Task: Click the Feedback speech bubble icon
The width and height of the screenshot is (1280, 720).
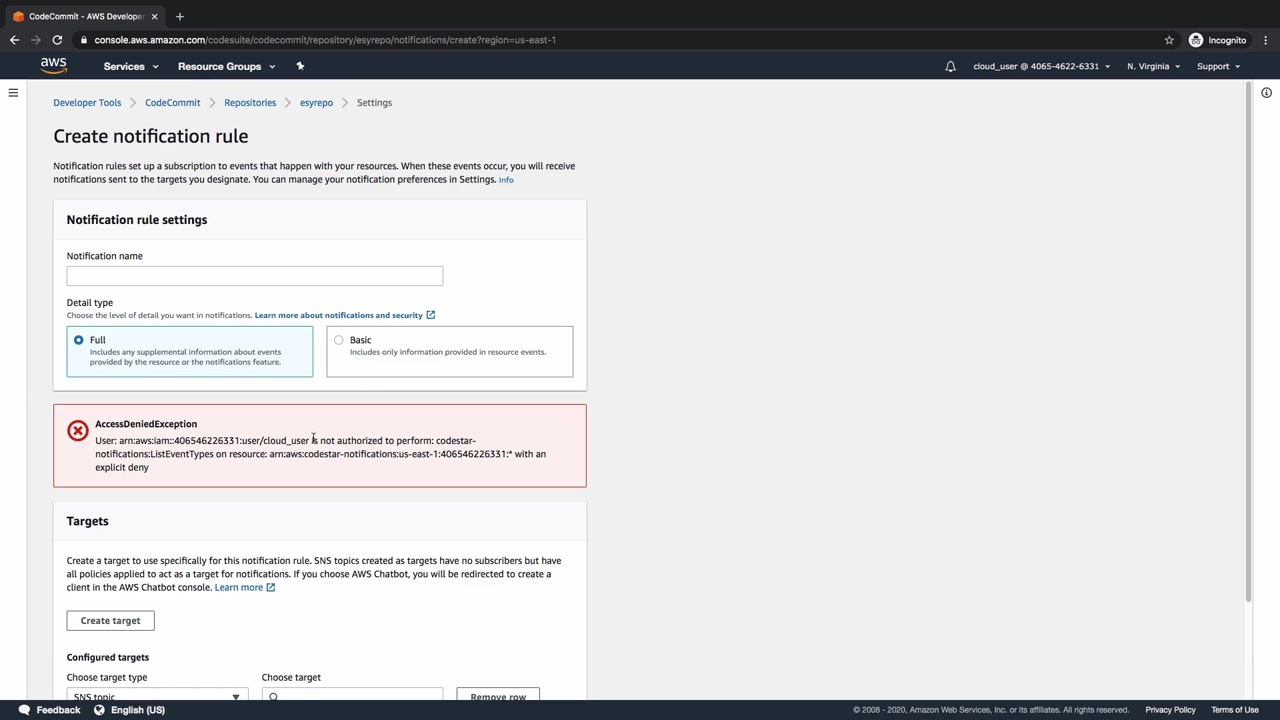Action: pos(24,710)
